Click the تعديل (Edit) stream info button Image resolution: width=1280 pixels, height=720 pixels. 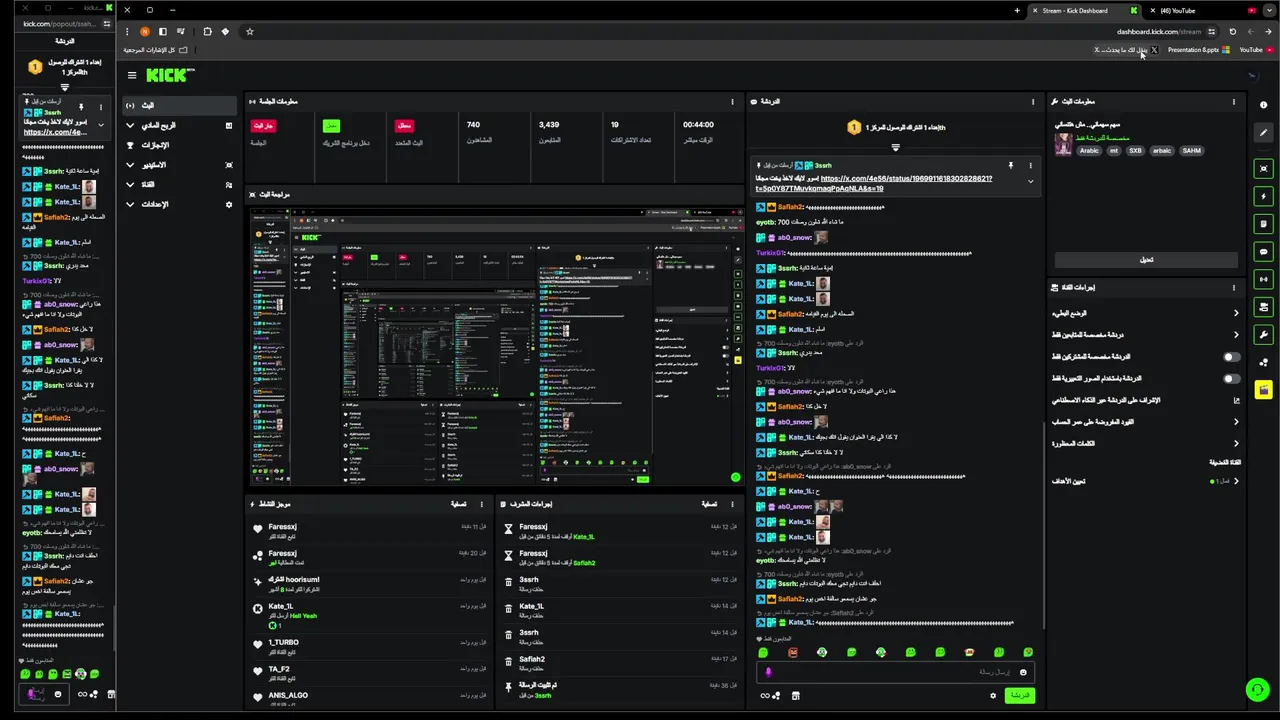tap(1146, 260)
